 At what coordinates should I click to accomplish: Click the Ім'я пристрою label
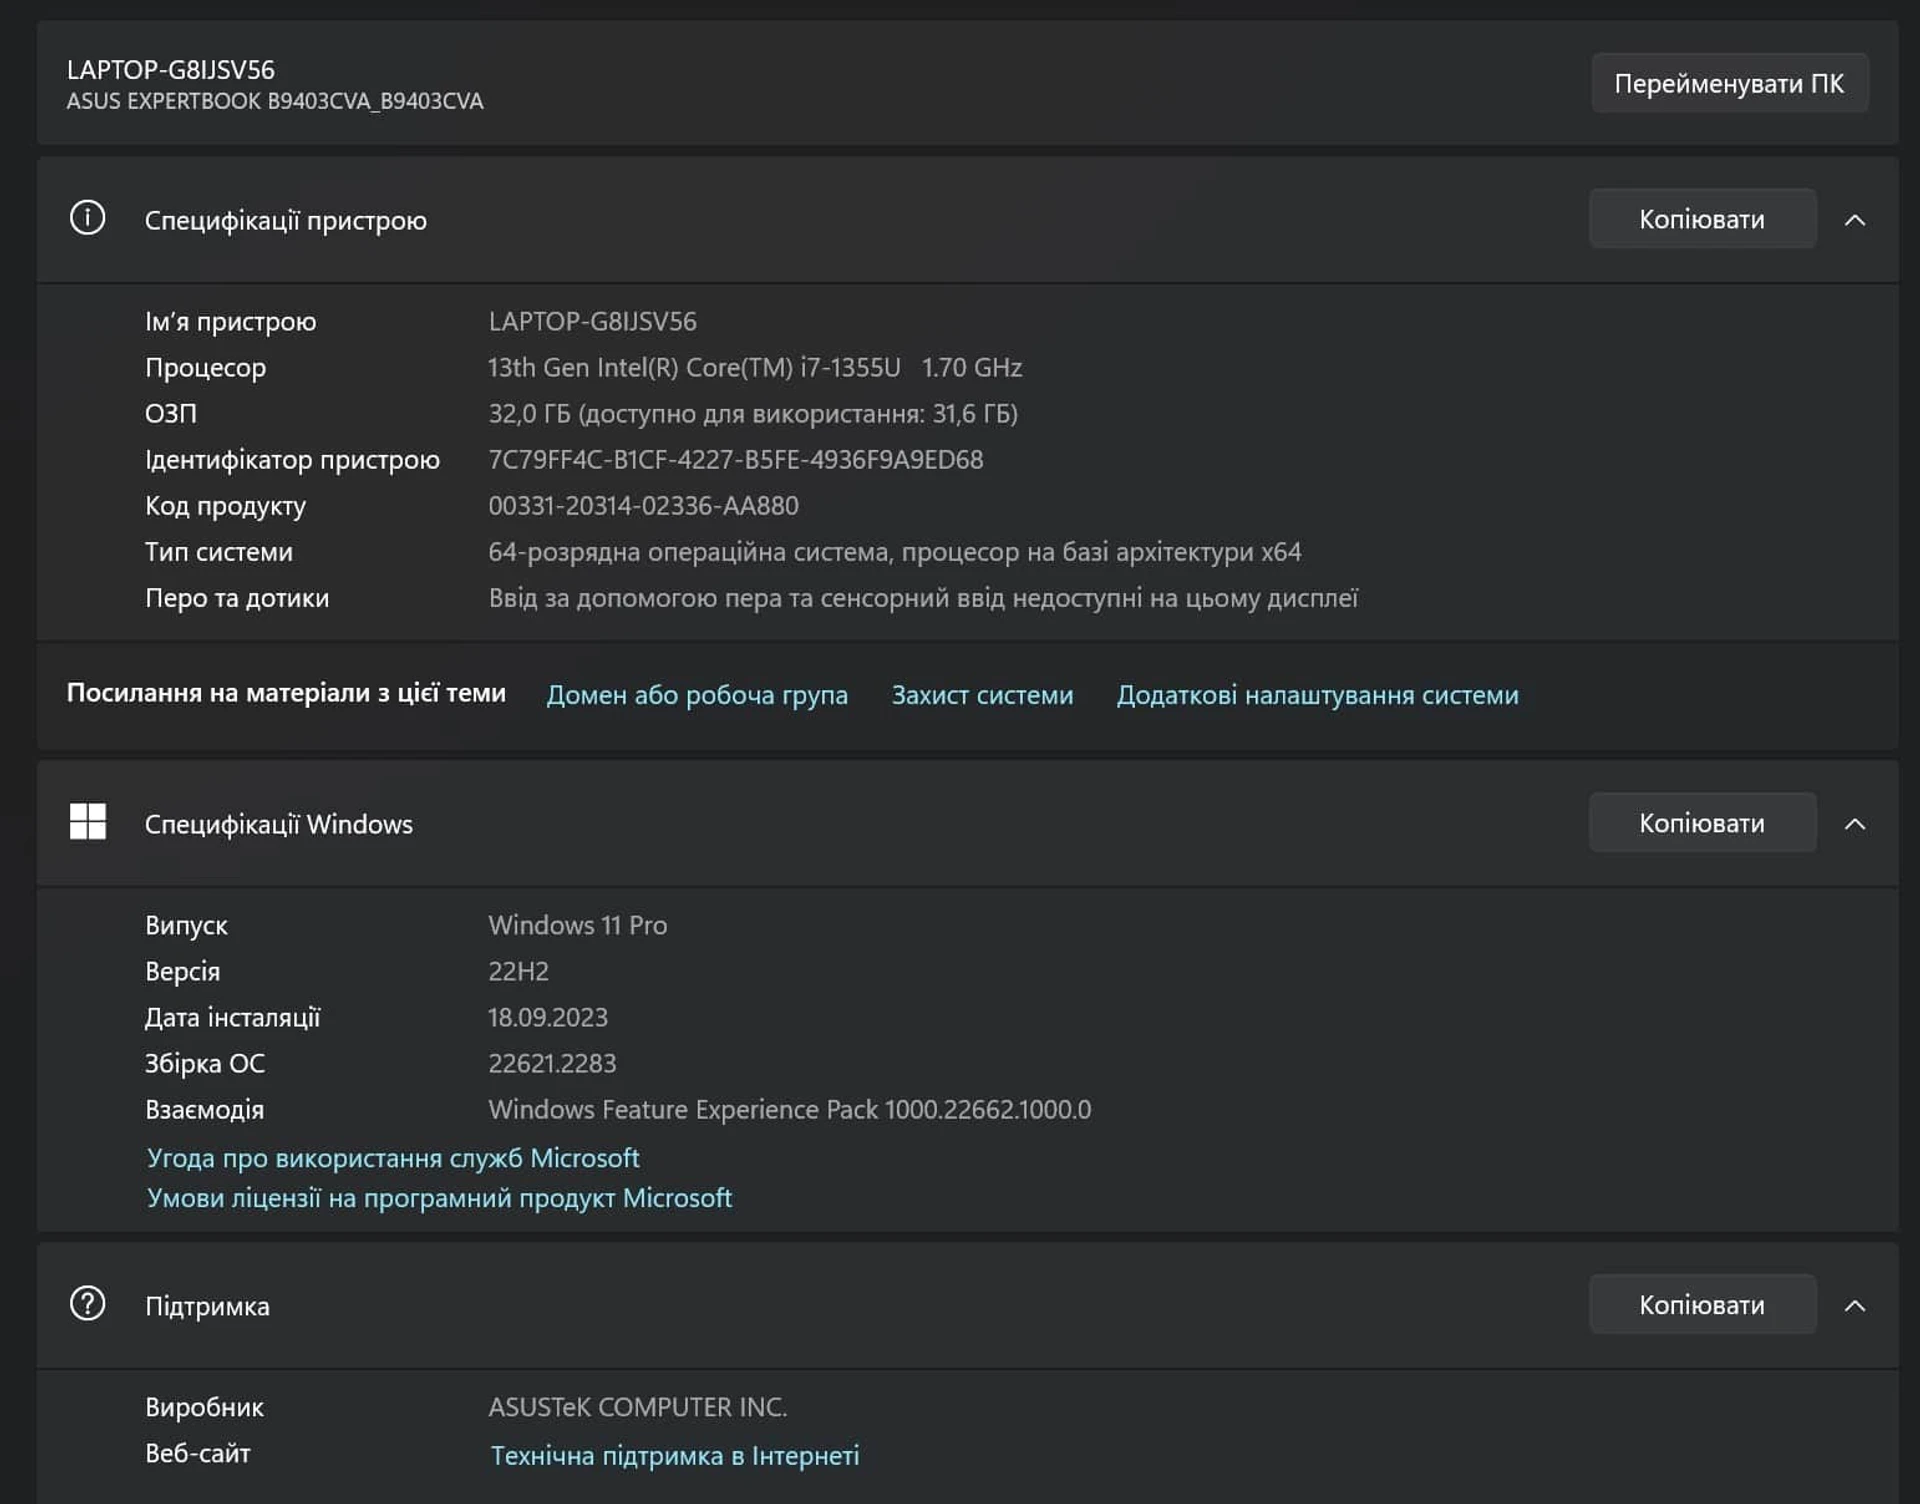230,322
